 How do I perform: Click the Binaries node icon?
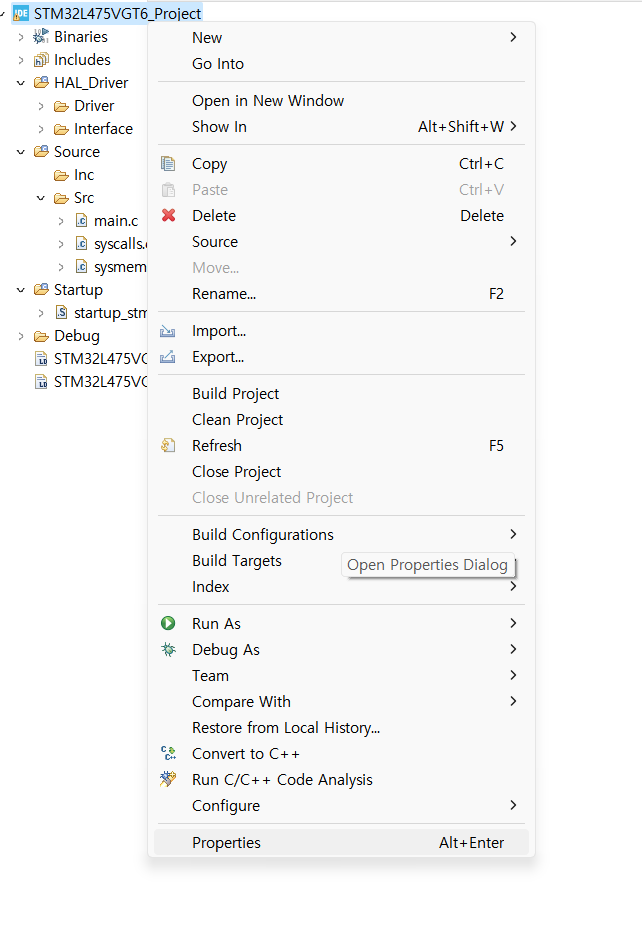click(x=40, y=36)
